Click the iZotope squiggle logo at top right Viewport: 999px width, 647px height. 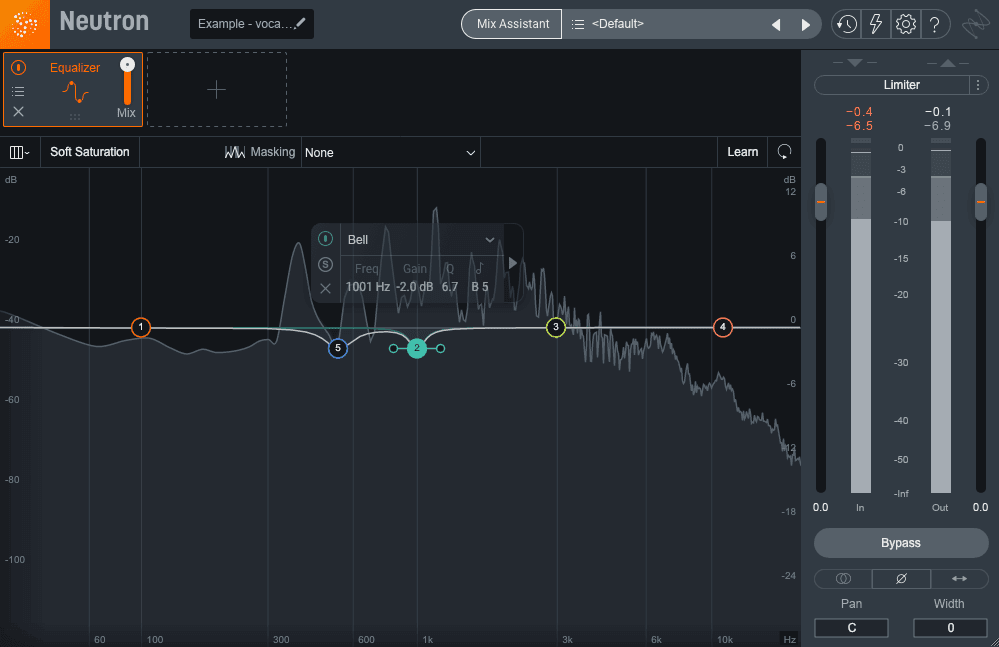tap(975, 24)
